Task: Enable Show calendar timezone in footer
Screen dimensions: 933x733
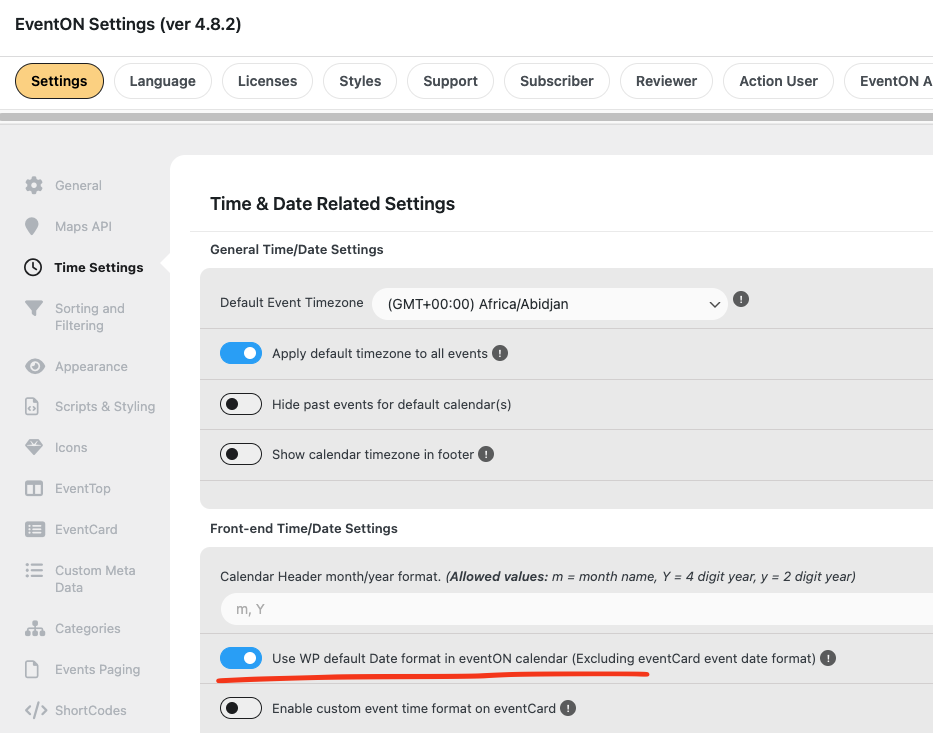Action: (241, 454)
